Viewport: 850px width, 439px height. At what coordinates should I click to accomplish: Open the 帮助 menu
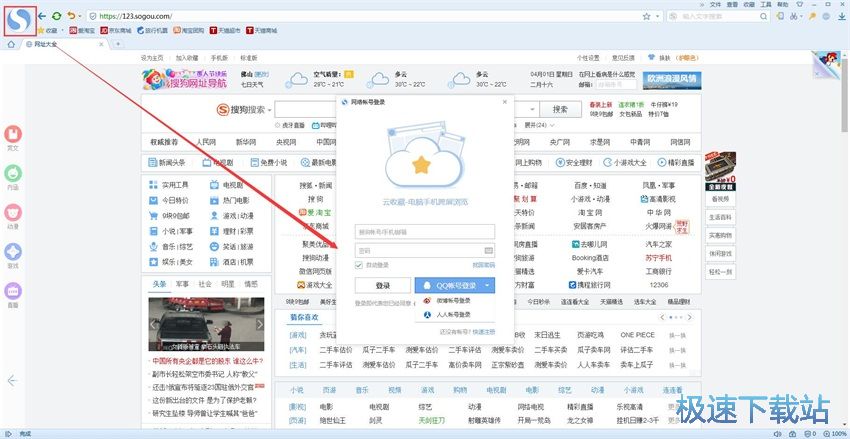(x=782, y=4)
